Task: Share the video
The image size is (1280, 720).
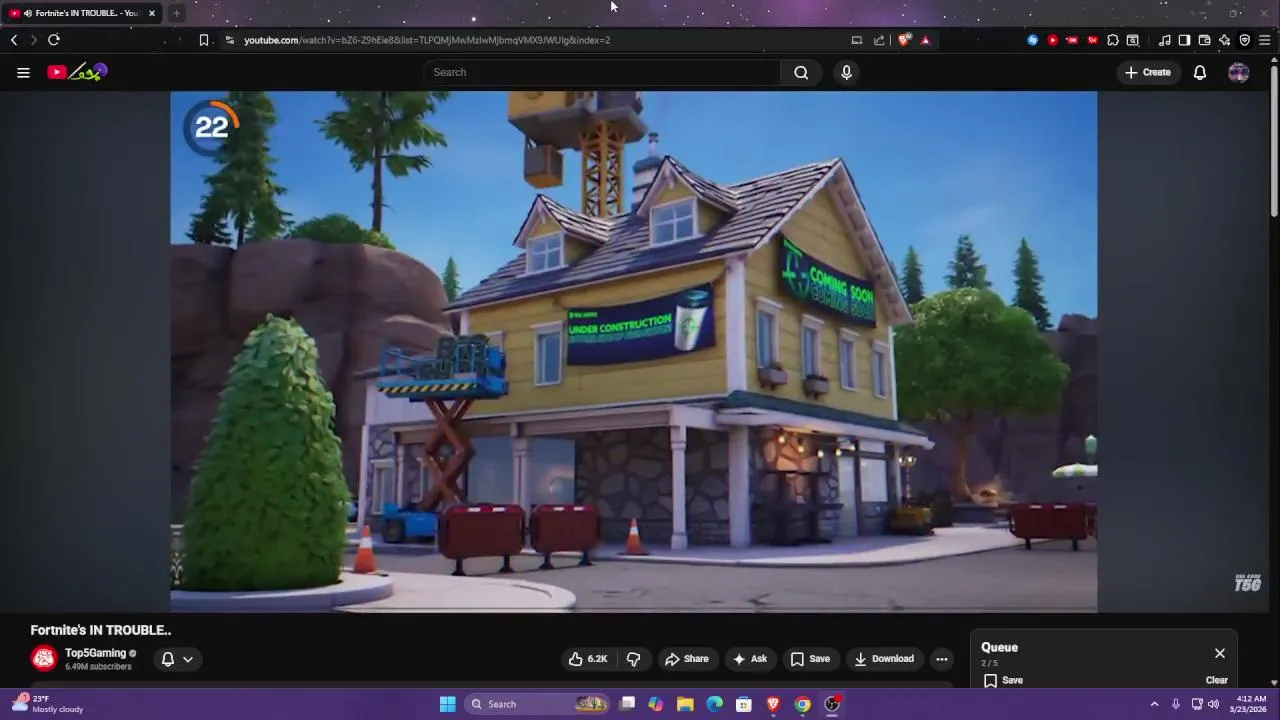Action: coord(687,659)
